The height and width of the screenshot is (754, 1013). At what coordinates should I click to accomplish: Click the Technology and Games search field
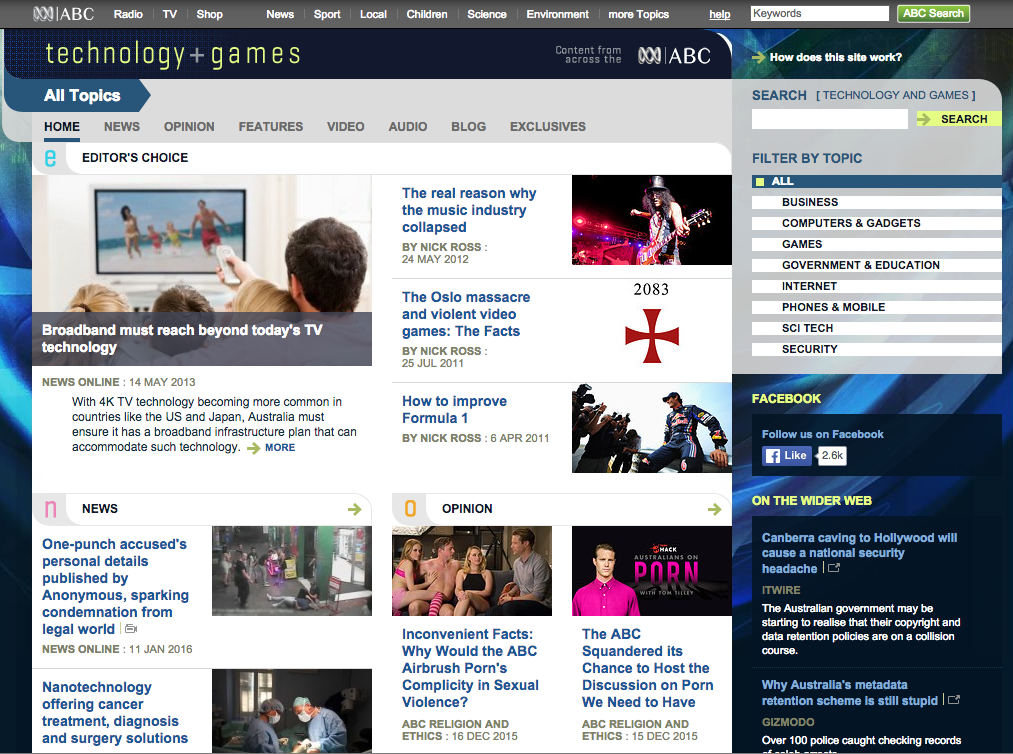829,119
